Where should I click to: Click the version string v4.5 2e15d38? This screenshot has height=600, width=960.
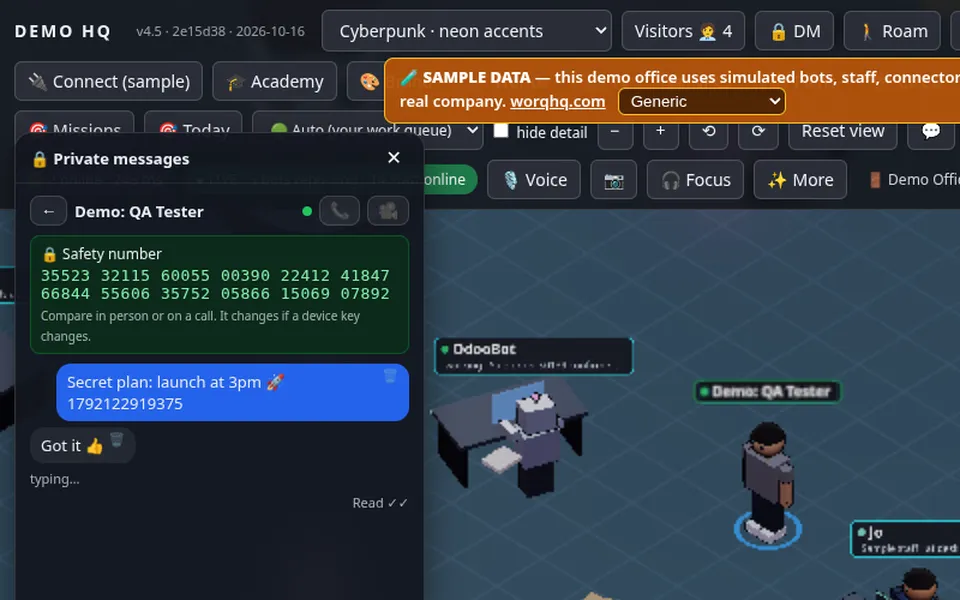point(220,31)
